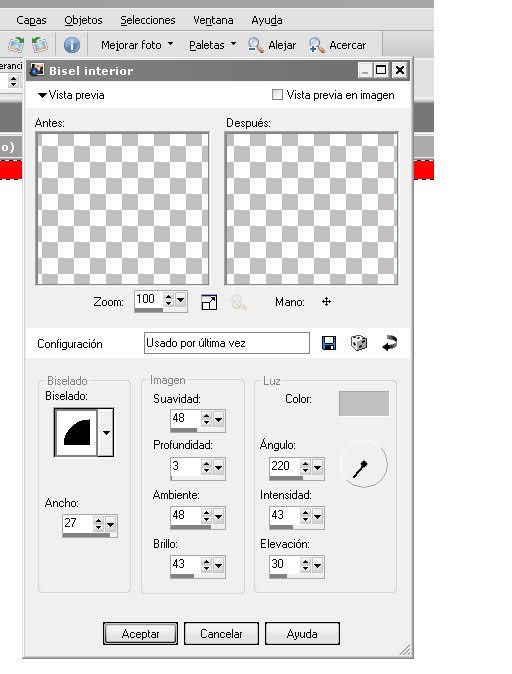Click the Luz Color gray swatch
This screenshot has height=674, width=512.
click(x=364, y=403)
